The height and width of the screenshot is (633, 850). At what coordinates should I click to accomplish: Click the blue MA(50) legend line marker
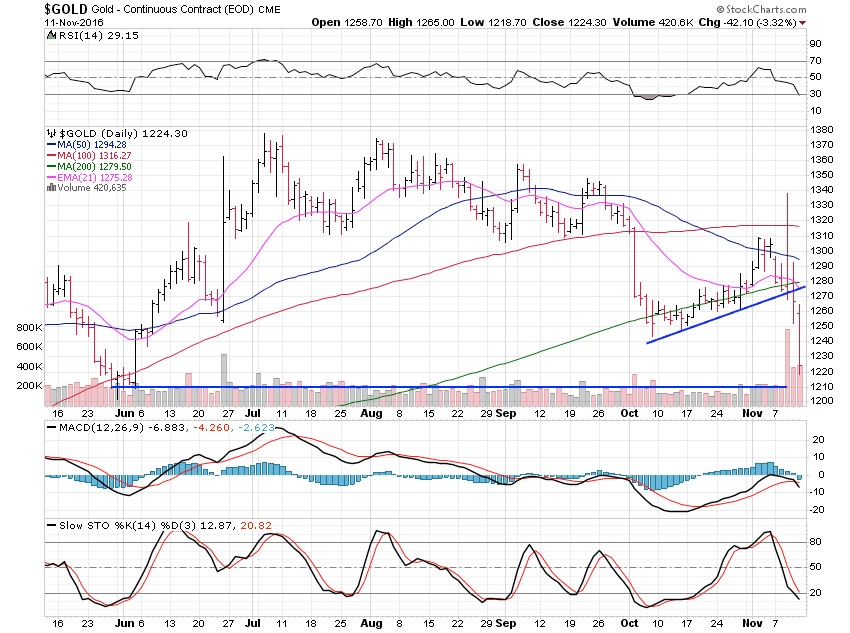(x=50, y=146)
